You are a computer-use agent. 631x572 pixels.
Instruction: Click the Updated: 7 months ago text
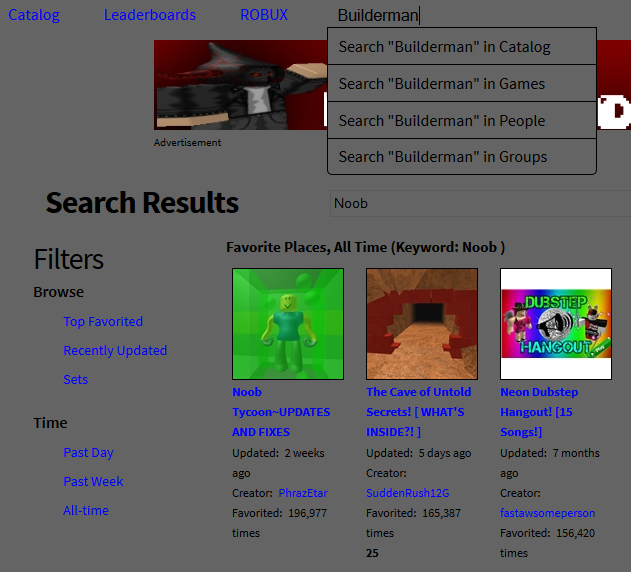click(550, 463)
